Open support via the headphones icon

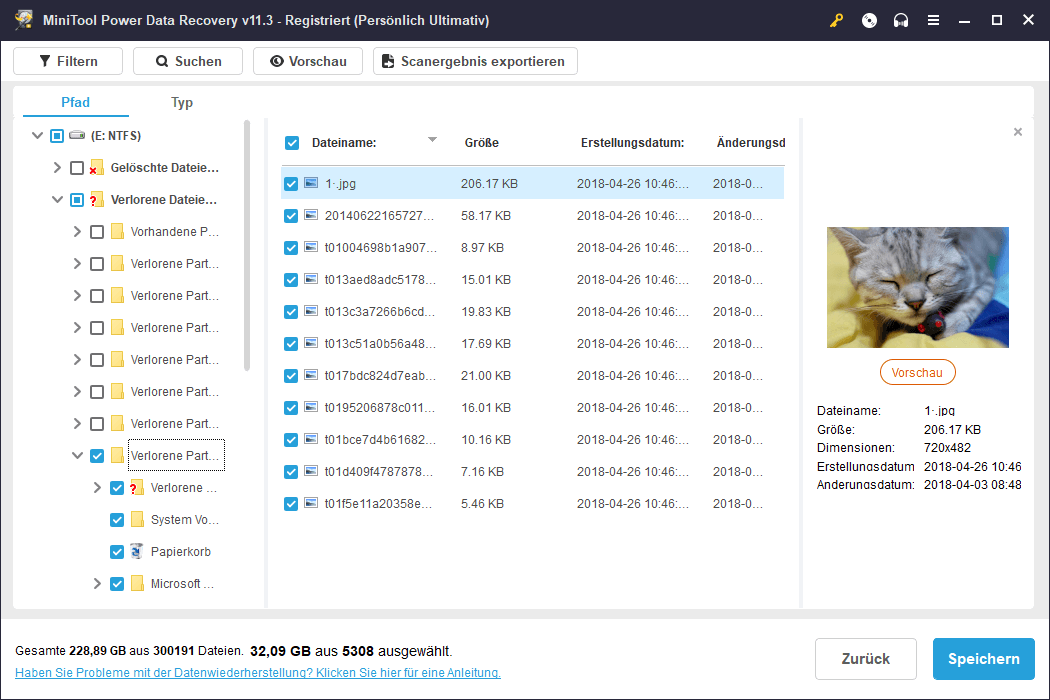coord(901,20)
